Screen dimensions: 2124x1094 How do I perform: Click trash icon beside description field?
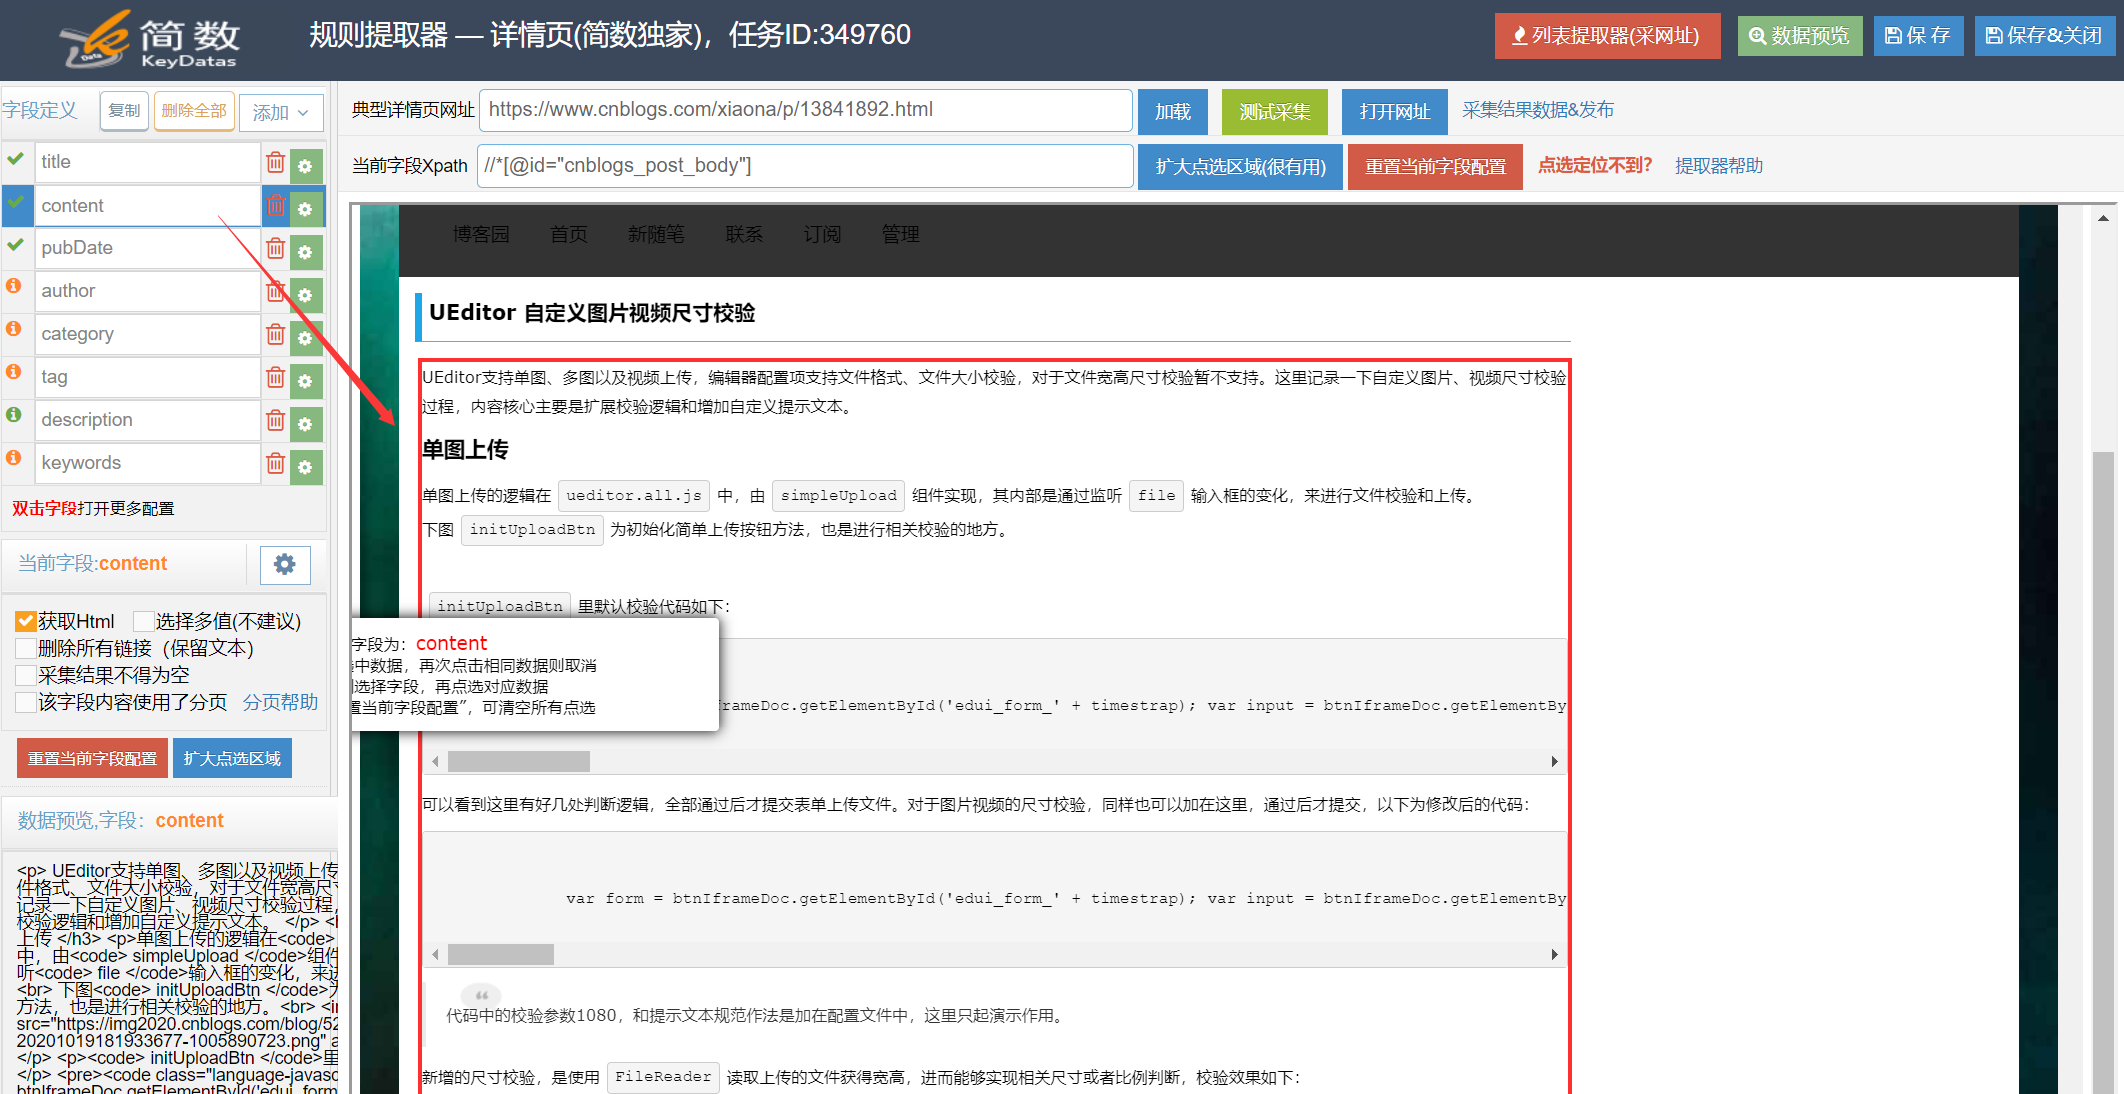point(276,421)
